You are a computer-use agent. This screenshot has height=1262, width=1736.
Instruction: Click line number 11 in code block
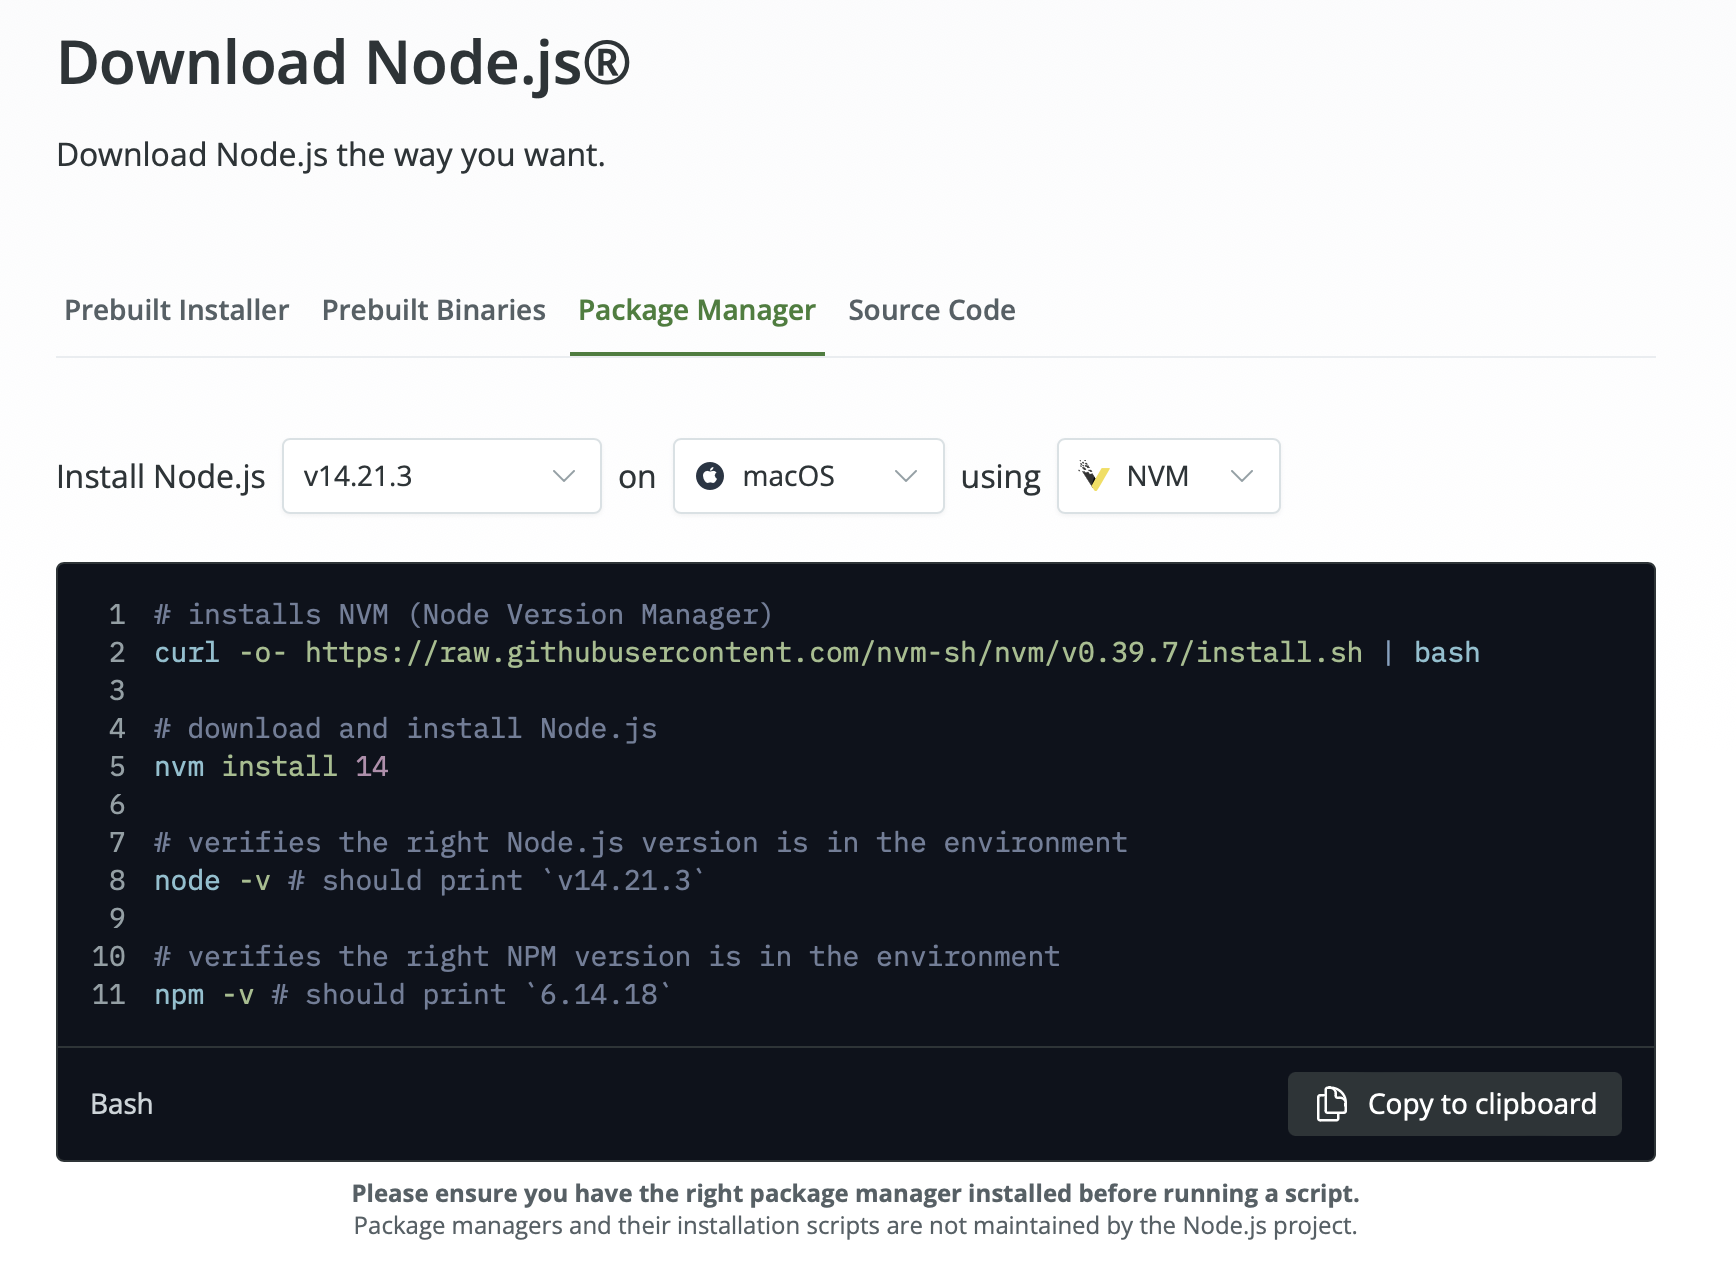pyautogui.click(x=109, y=995)
